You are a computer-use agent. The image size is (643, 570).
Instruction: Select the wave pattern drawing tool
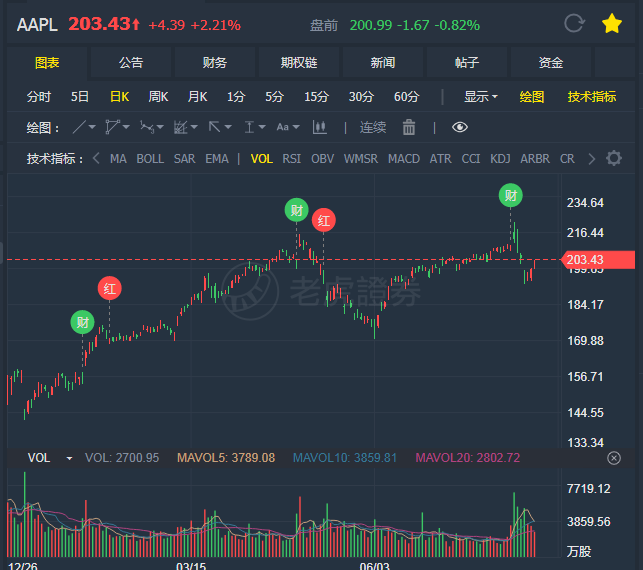[147, 127]
